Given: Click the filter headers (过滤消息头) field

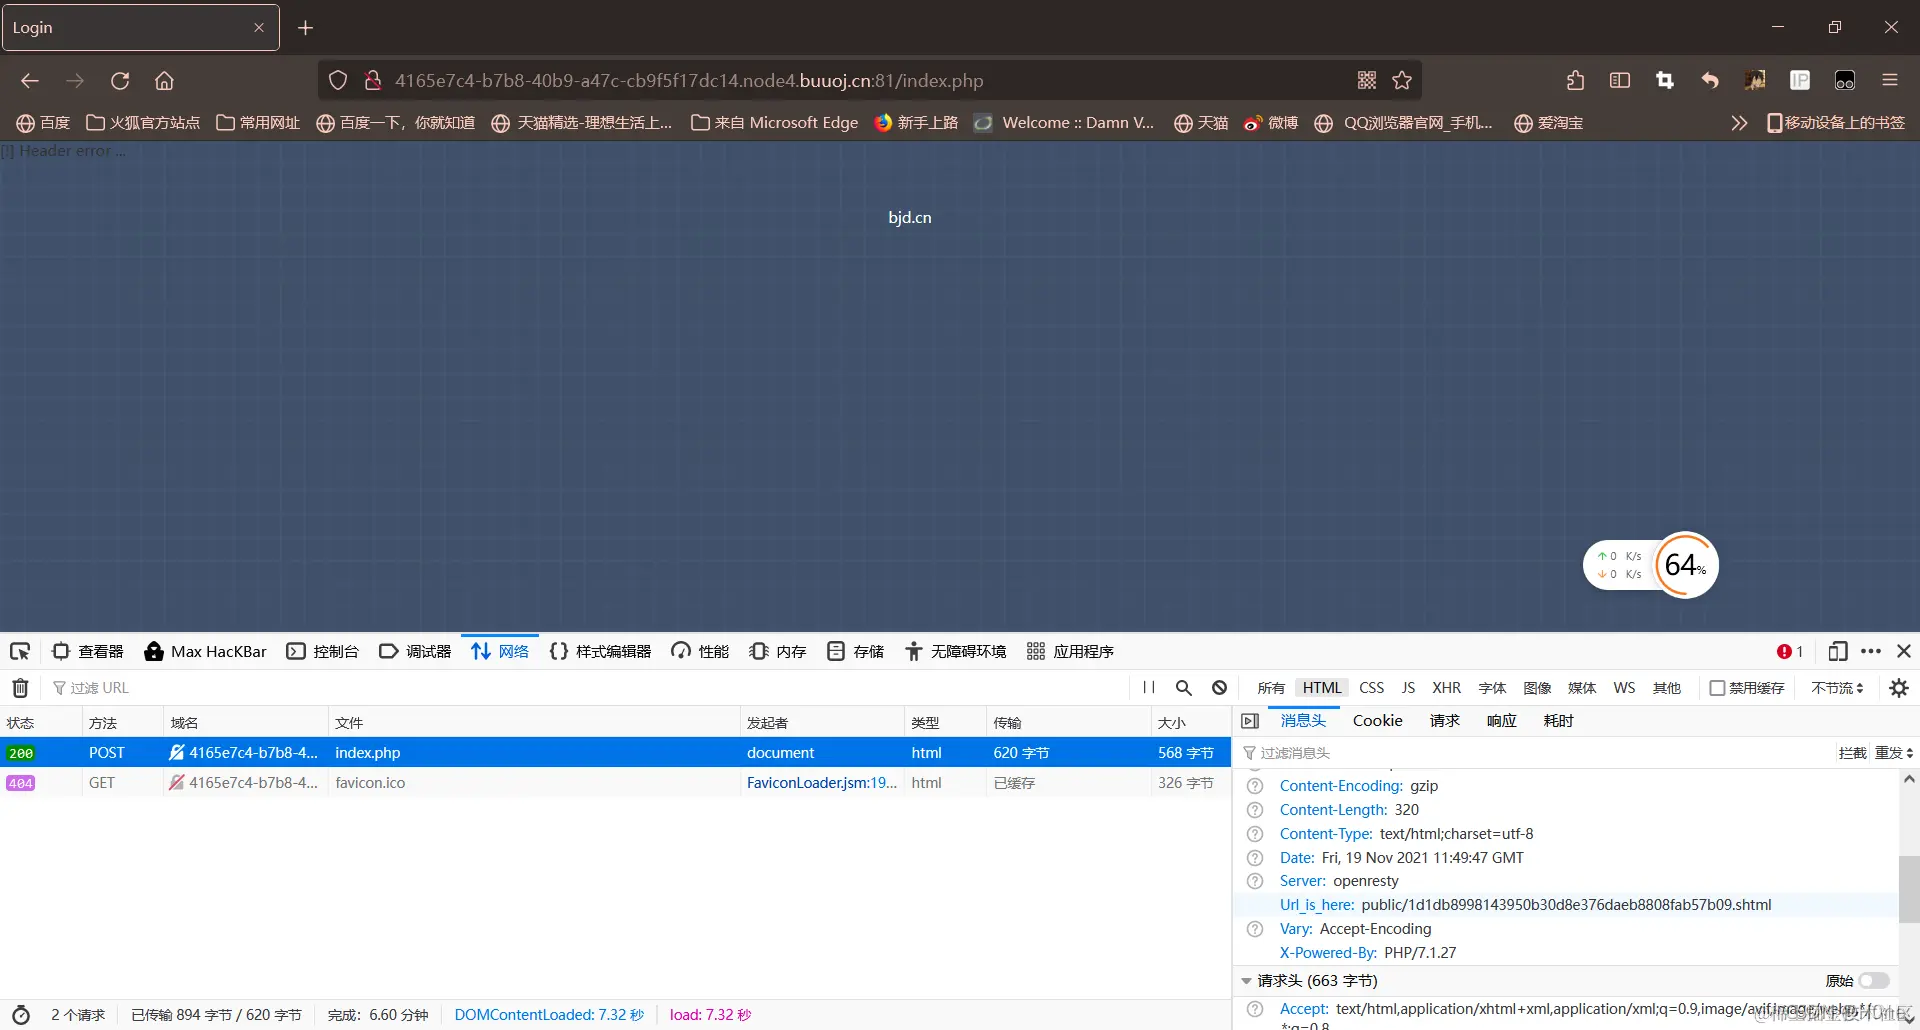Looking at the screenshot, I should (x=1535, y=753).
